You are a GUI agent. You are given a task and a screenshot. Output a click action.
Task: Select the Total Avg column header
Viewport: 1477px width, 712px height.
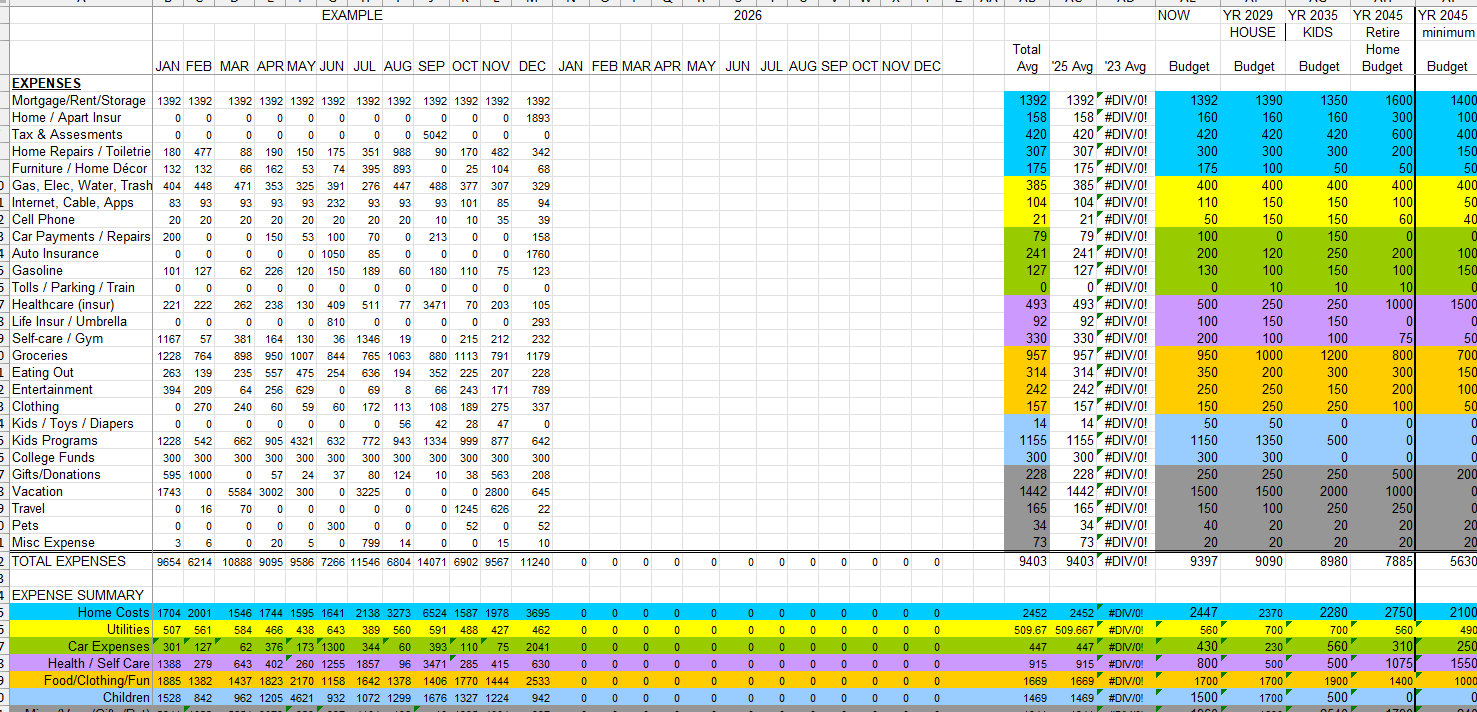point(1027,57)
